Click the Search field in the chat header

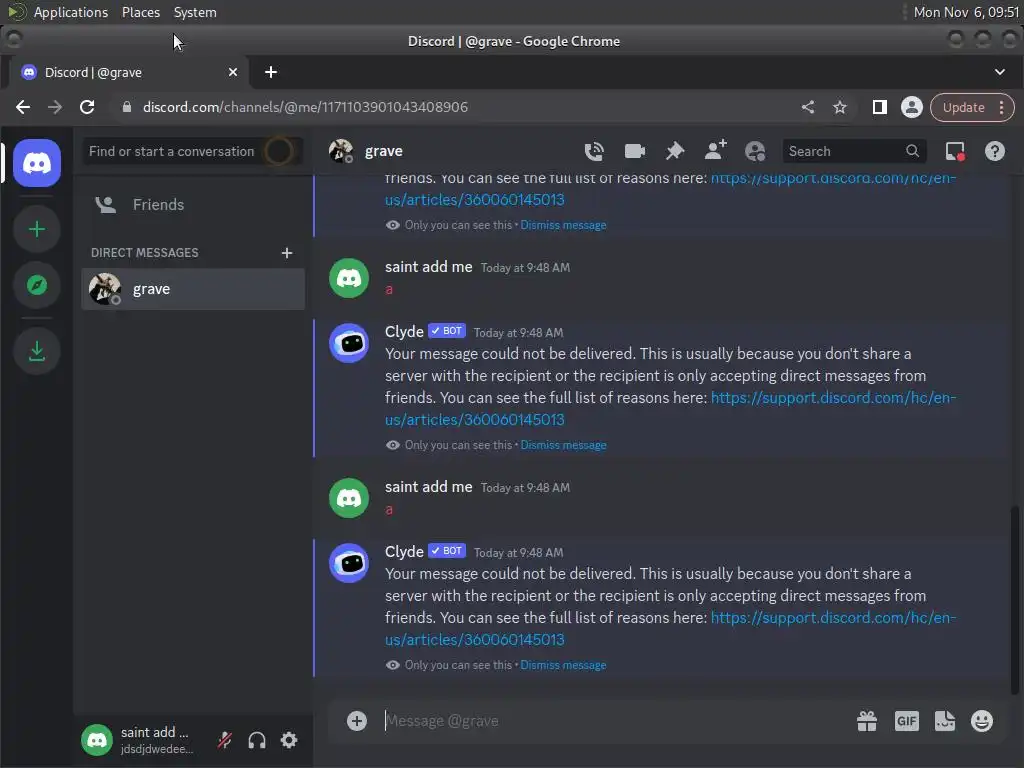tap(854, 152)
